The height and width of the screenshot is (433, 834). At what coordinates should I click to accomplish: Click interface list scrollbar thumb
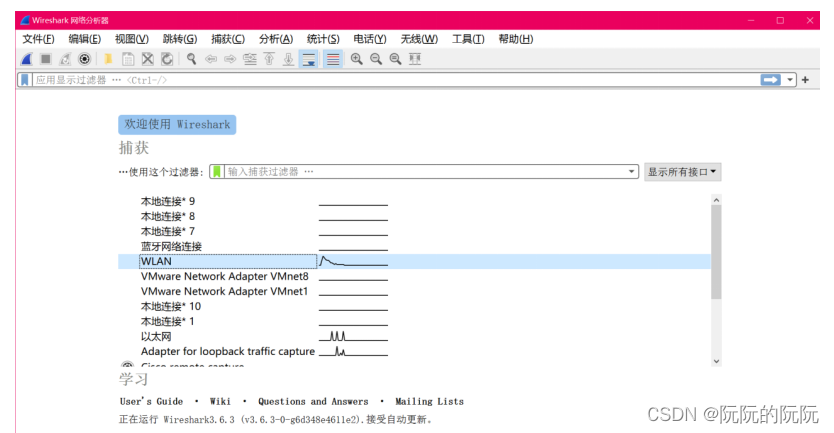click(x=716, y=252)
